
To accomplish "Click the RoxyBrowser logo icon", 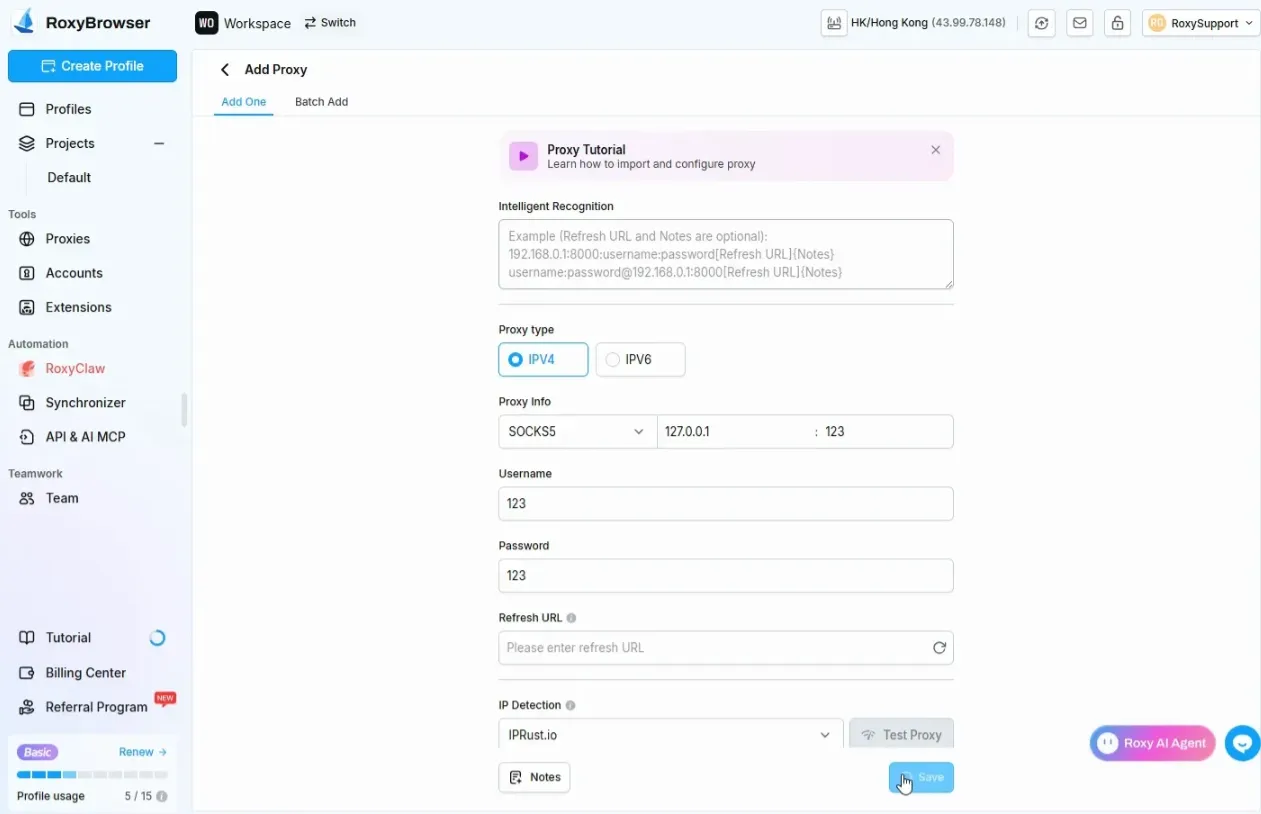I will (x=22, y=21).
